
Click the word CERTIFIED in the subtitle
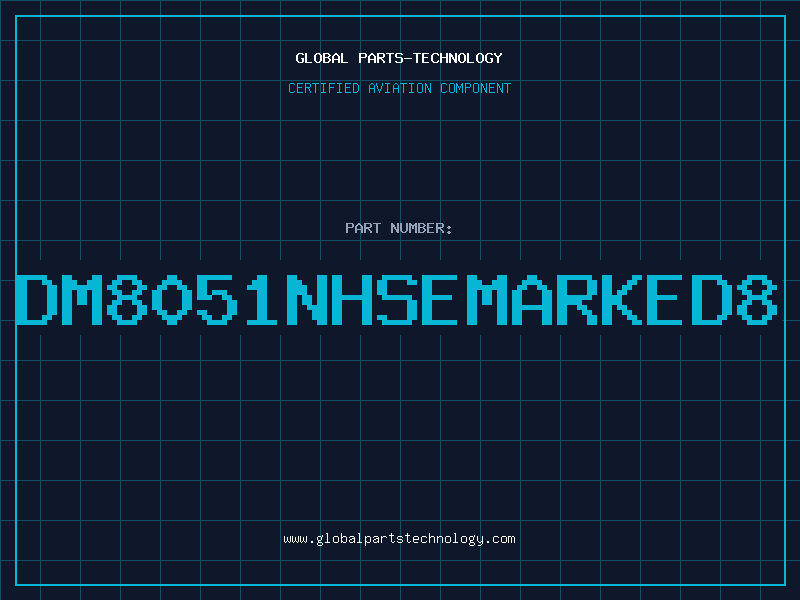pos(324,88)
